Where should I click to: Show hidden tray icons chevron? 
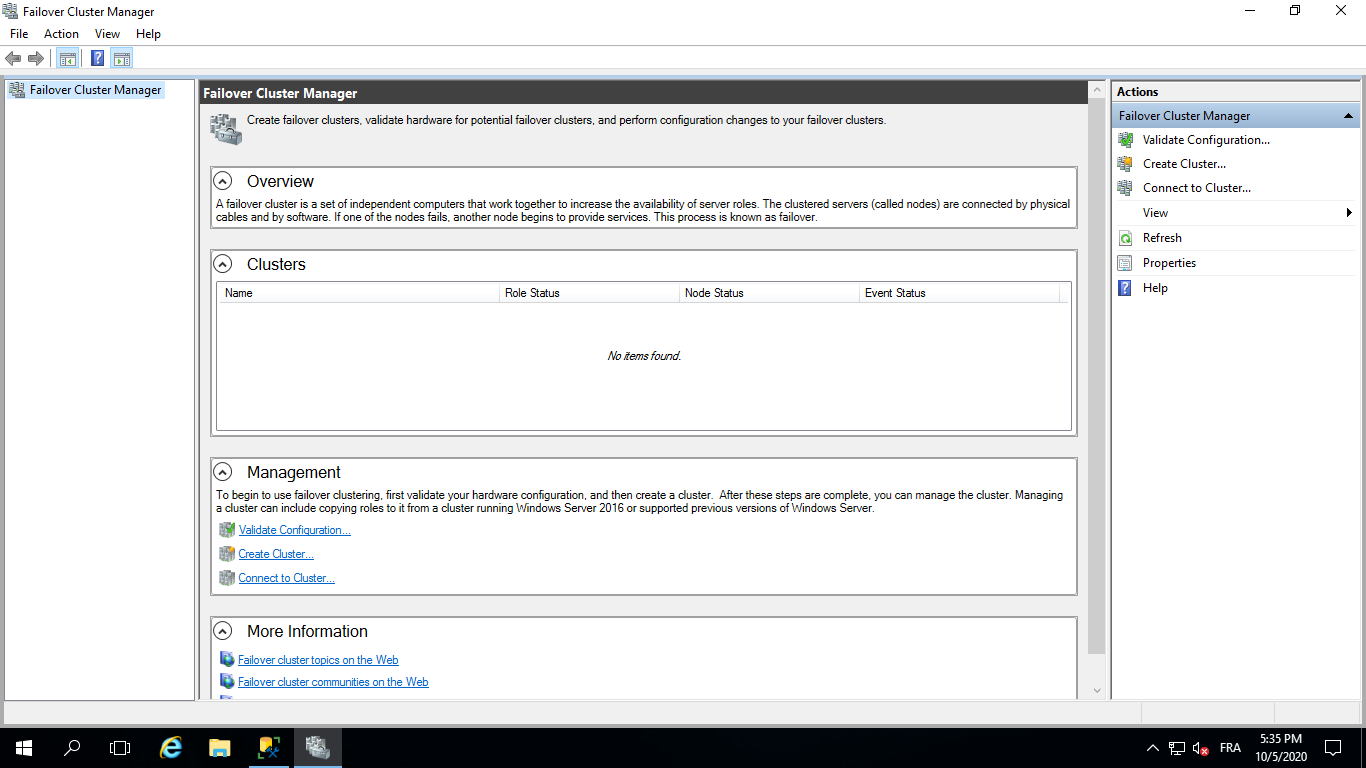[x=1152, y=748]
